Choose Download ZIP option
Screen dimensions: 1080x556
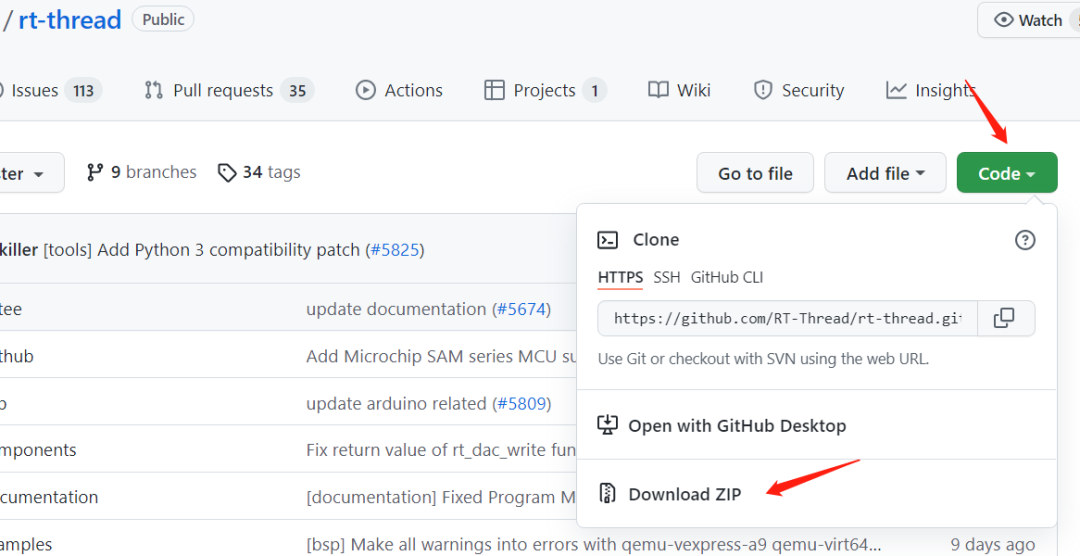pos(684,494)
